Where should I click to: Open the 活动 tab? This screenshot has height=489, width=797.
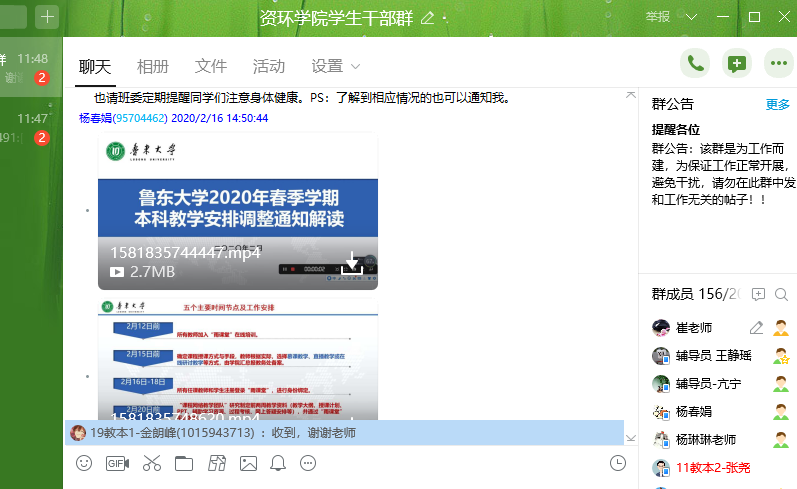point(269,67)
